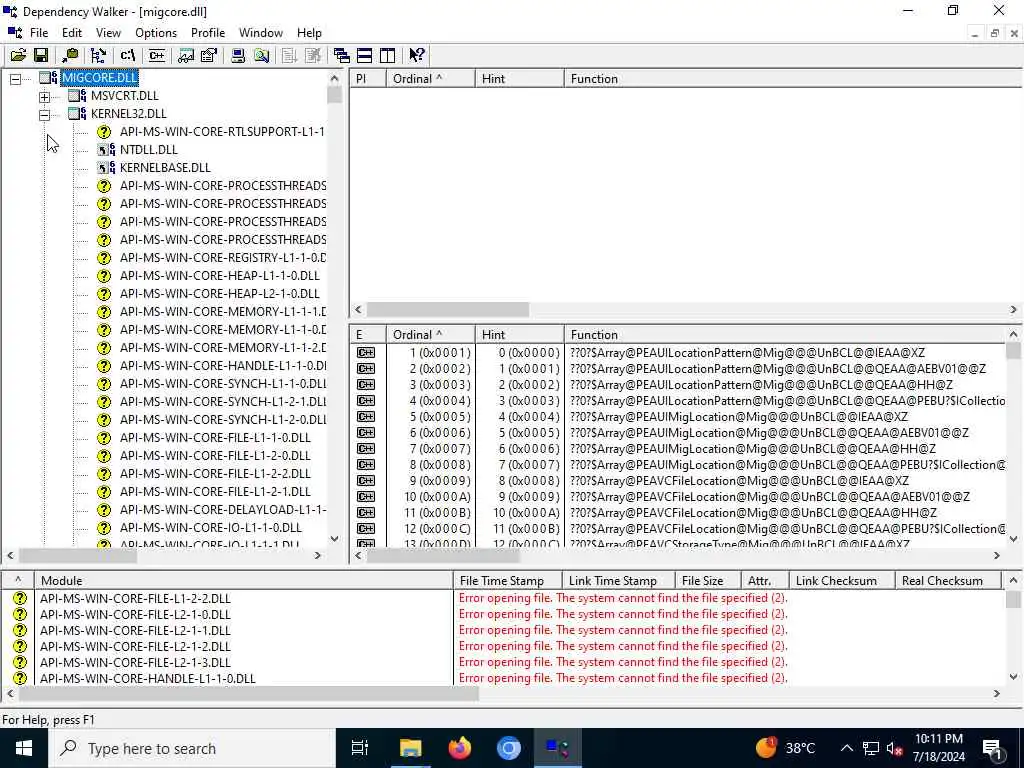Open the Options menu

click(x=155, y=33)
